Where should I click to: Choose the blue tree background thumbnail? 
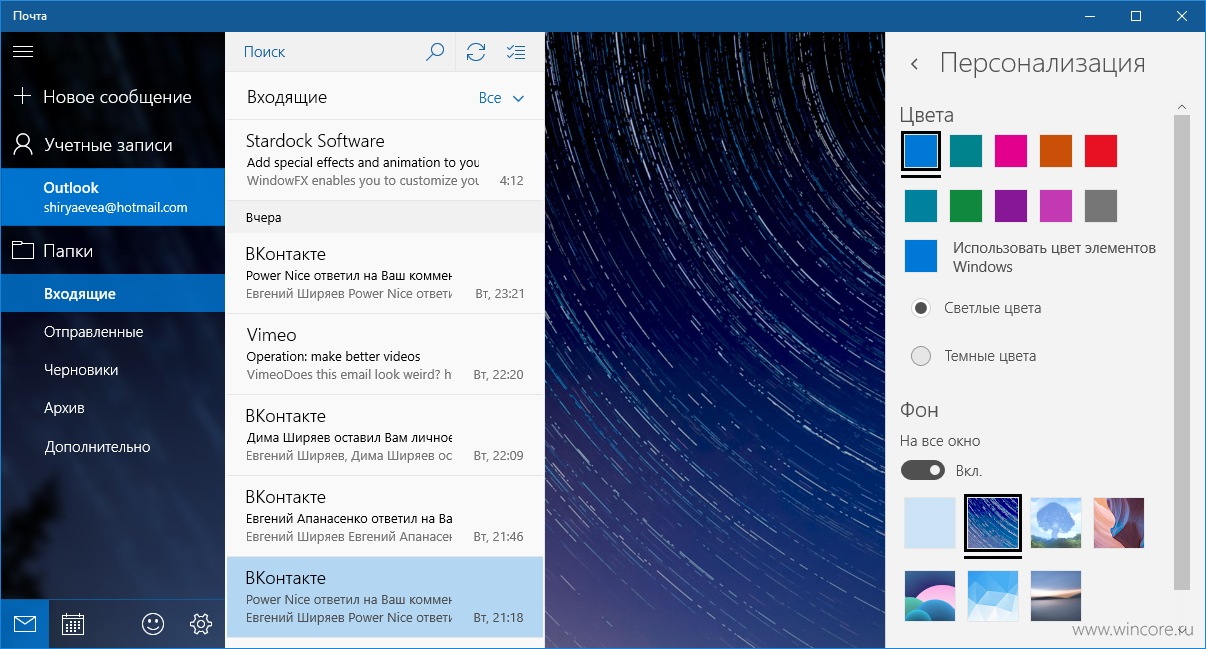tap(1056, 523)
